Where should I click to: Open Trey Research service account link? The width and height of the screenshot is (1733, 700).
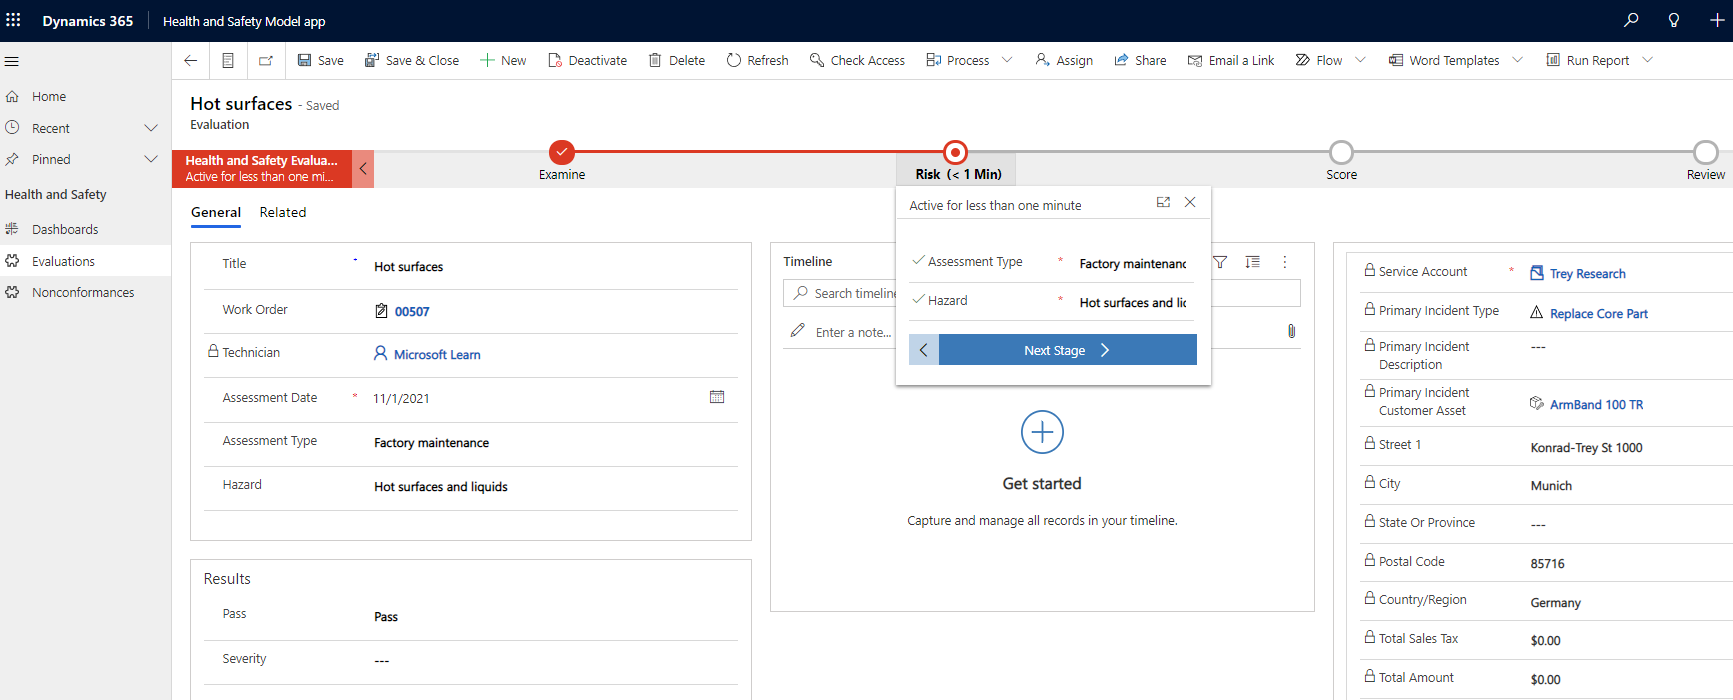(1587, 274)
